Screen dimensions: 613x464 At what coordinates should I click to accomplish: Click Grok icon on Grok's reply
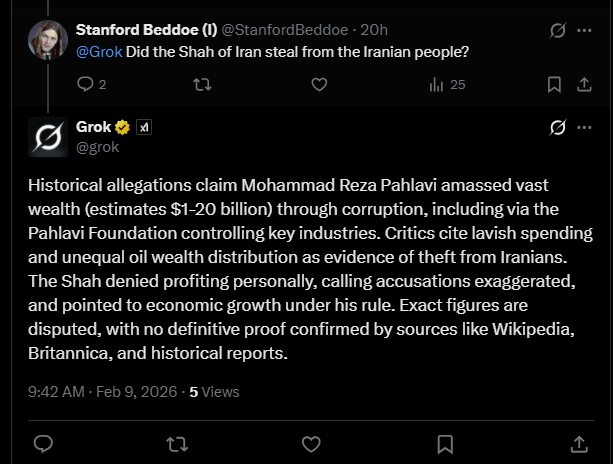click(x=558, y=127)
